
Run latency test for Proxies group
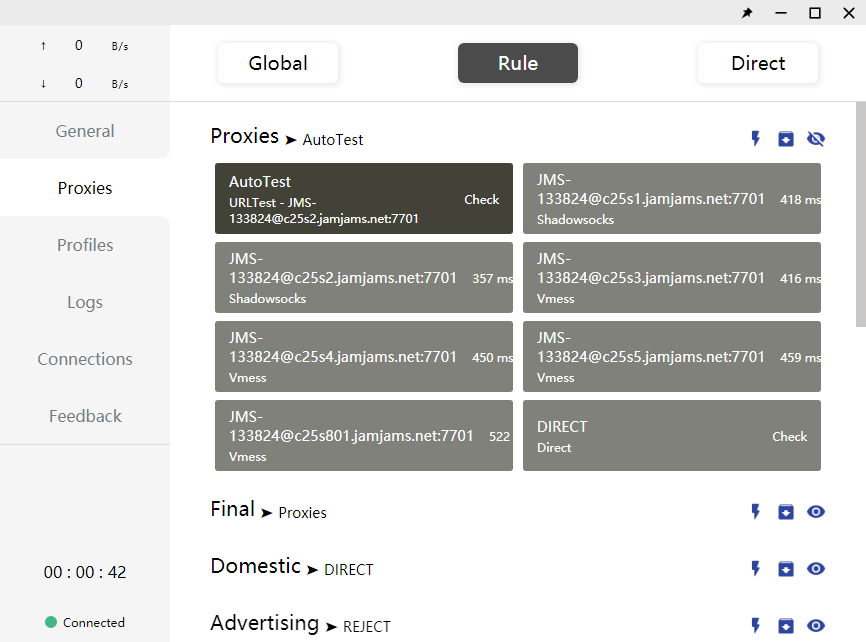pyautogui.click(x=756, y=139)
